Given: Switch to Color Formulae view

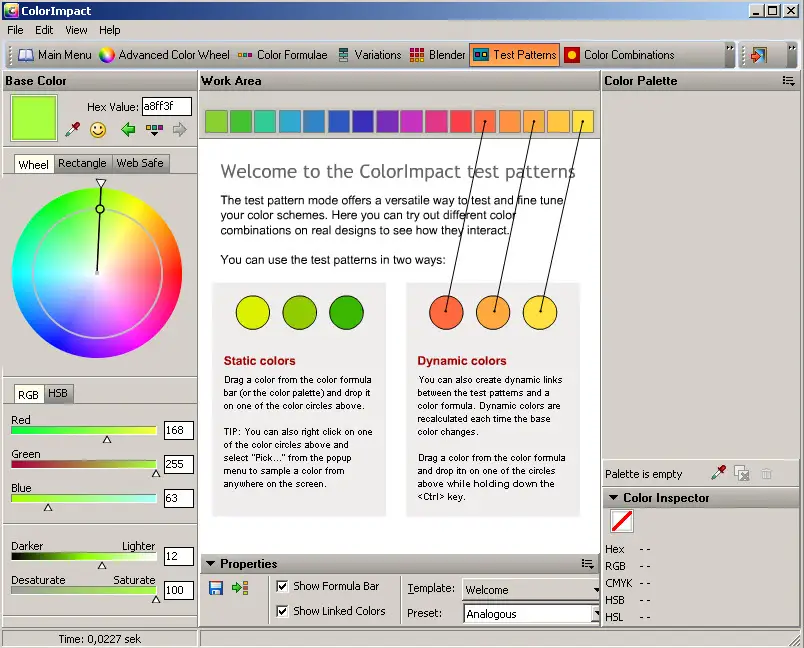Looking at the screenshot, I should coord(283,55).
